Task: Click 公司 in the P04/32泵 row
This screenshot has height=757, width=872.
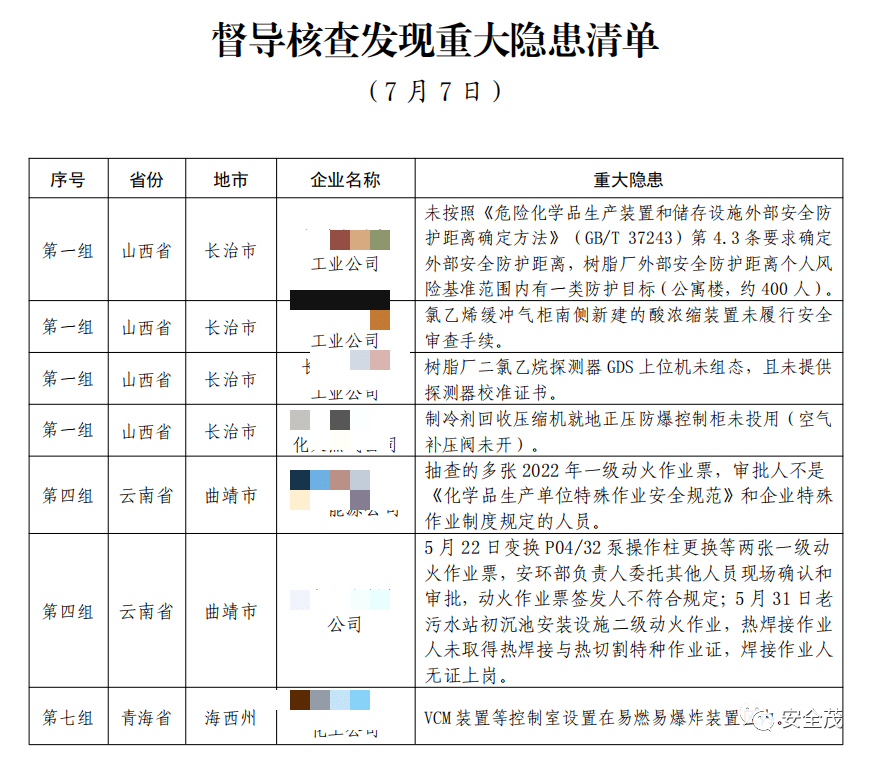Action: pos(345,625)
